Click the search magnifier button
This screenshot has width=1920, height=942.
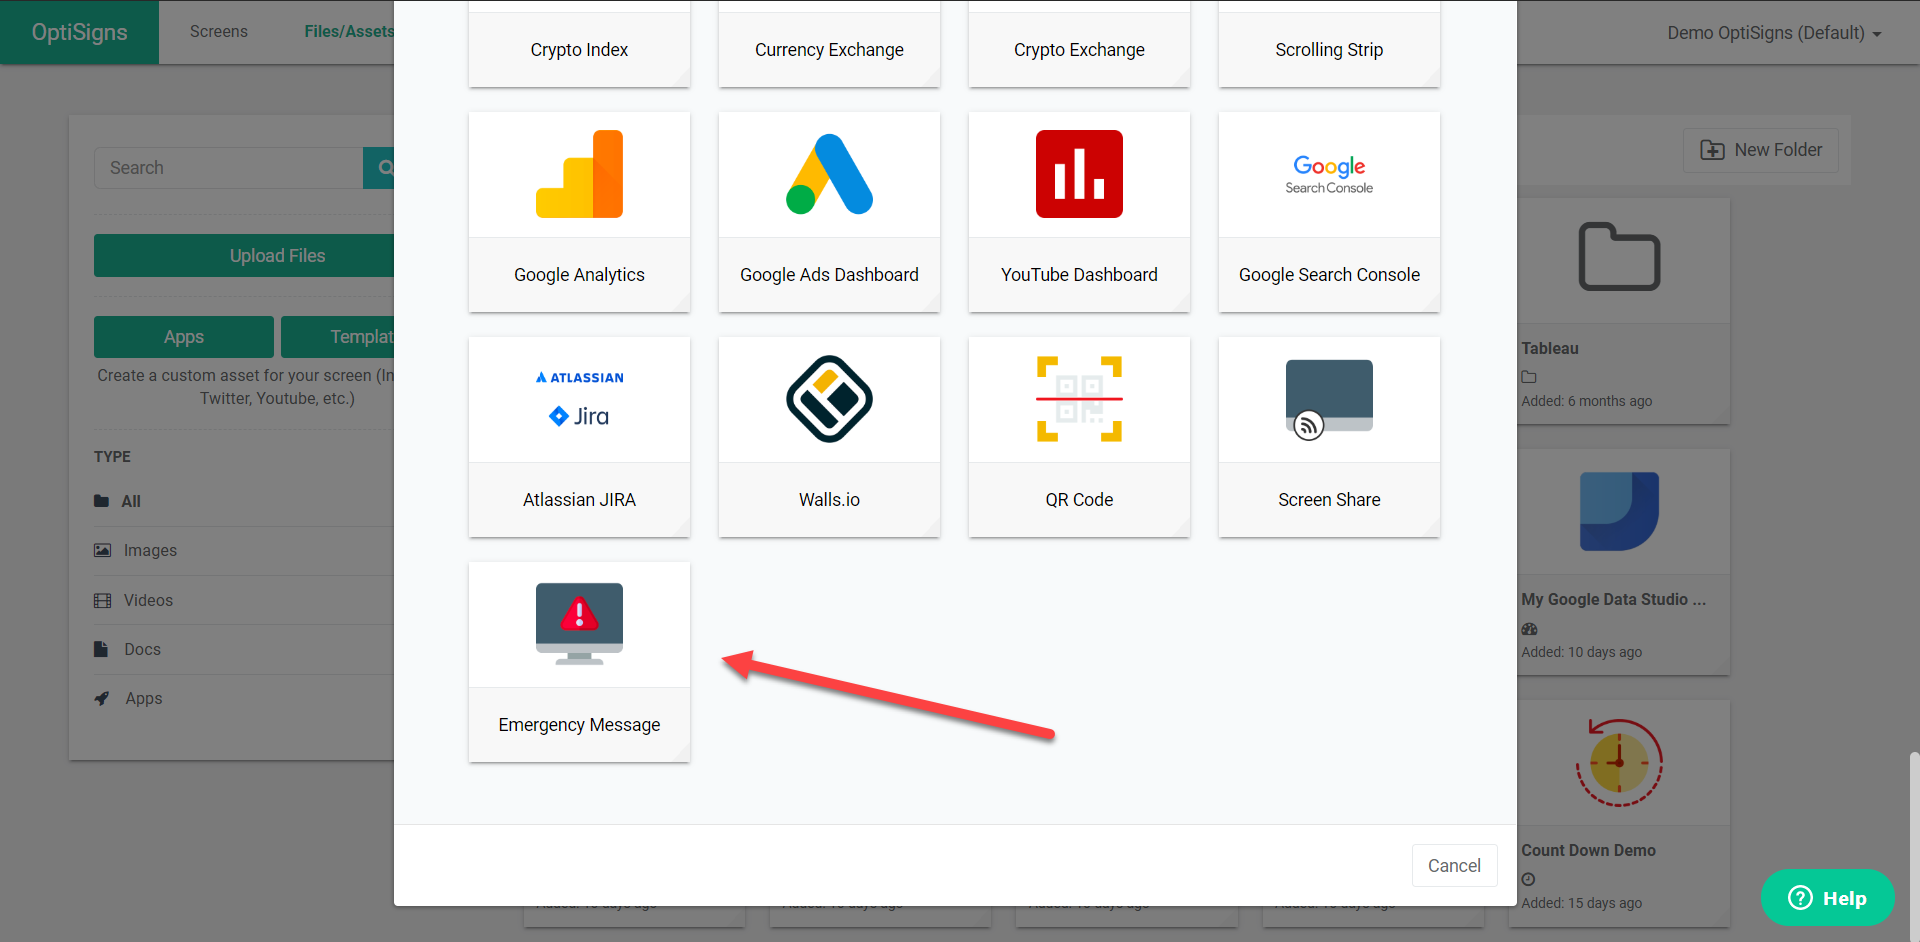click(381, 168)
